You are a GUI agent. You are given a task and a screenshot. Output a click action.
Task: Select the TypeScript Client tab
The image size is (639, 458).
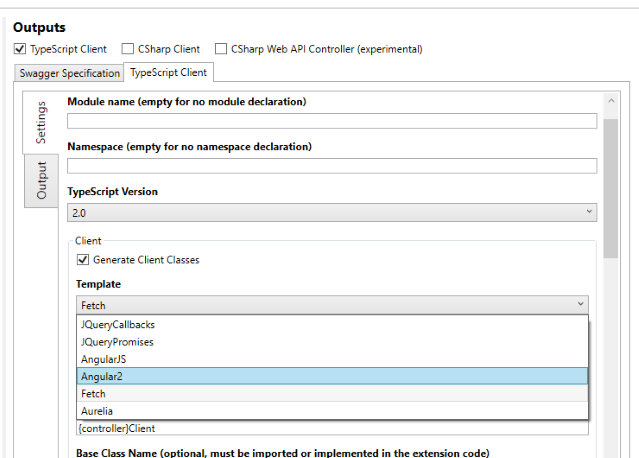click(x=168, y=73)
